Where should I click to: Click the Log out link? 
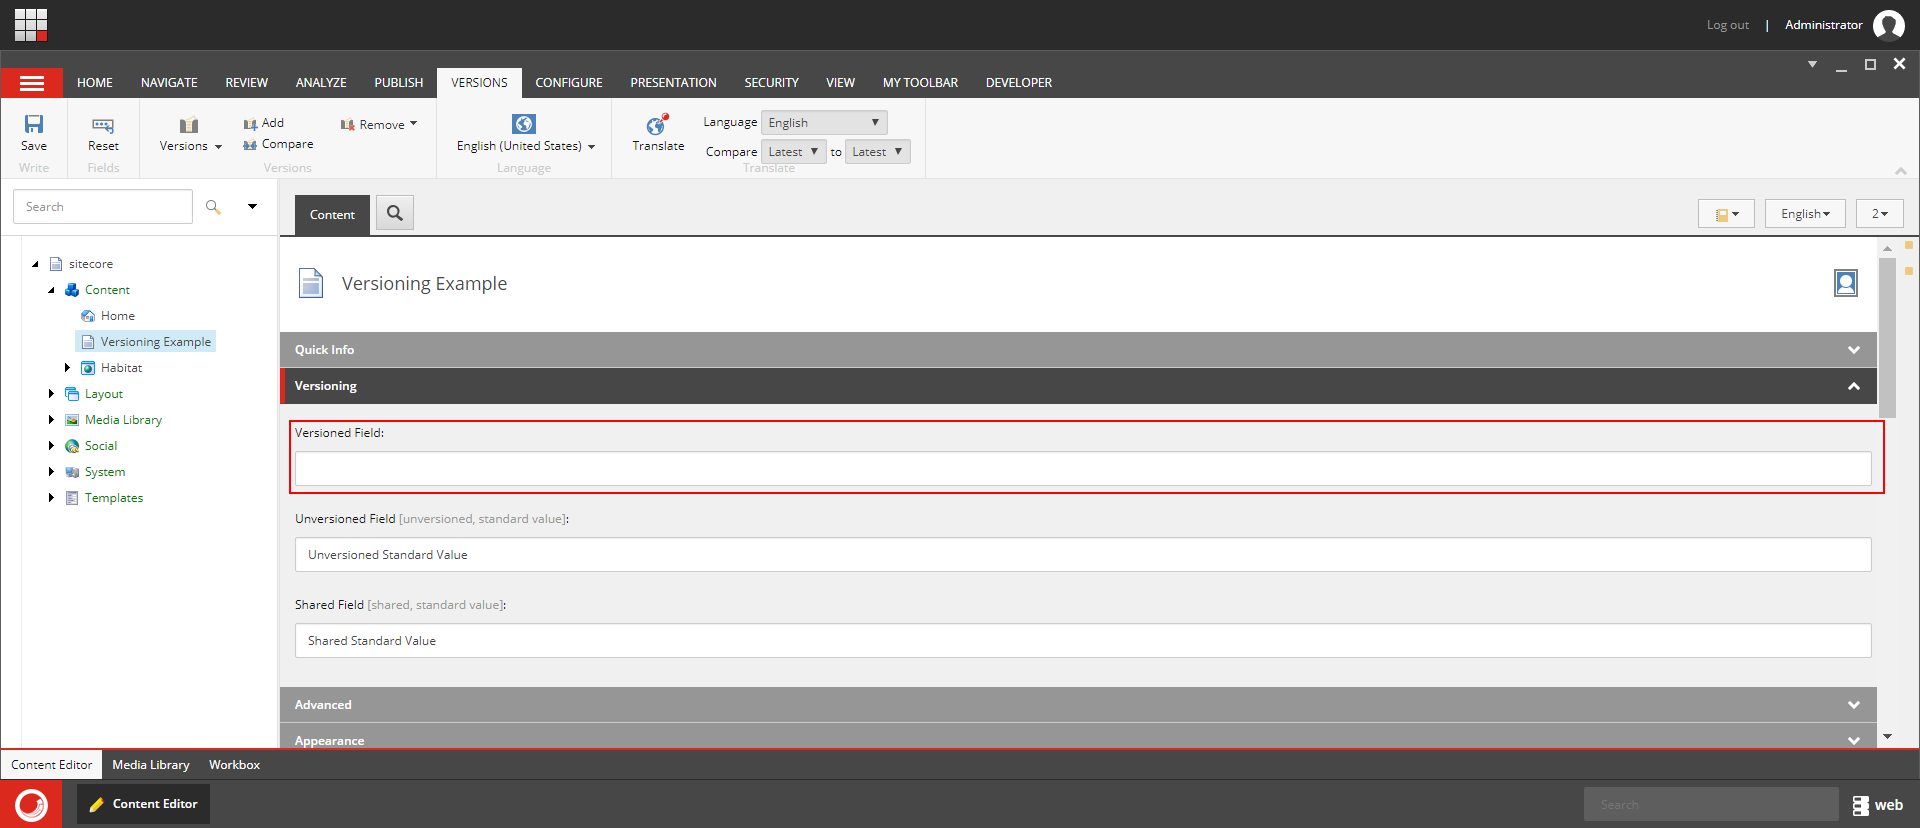tap(1727, 25)
